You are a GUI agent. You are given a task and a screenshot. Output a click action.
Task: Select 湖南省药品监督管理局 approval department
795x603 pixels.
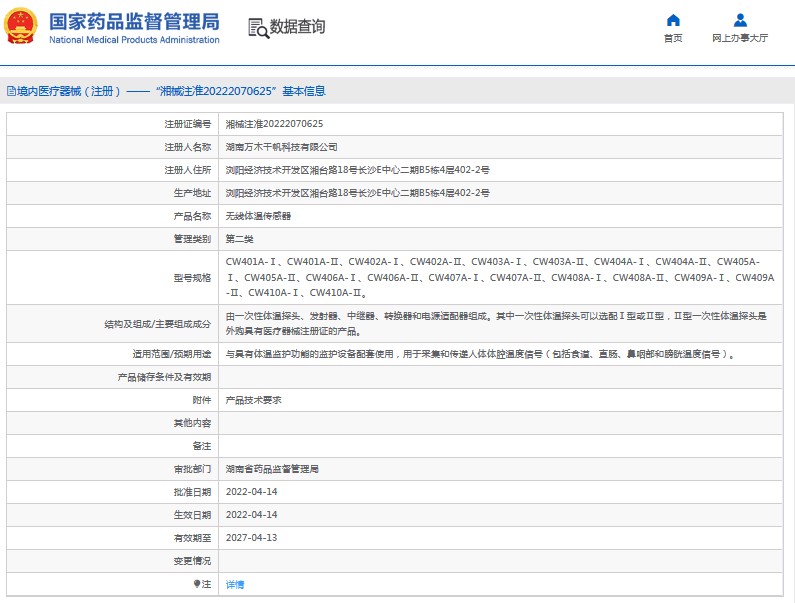pos(272,469)
